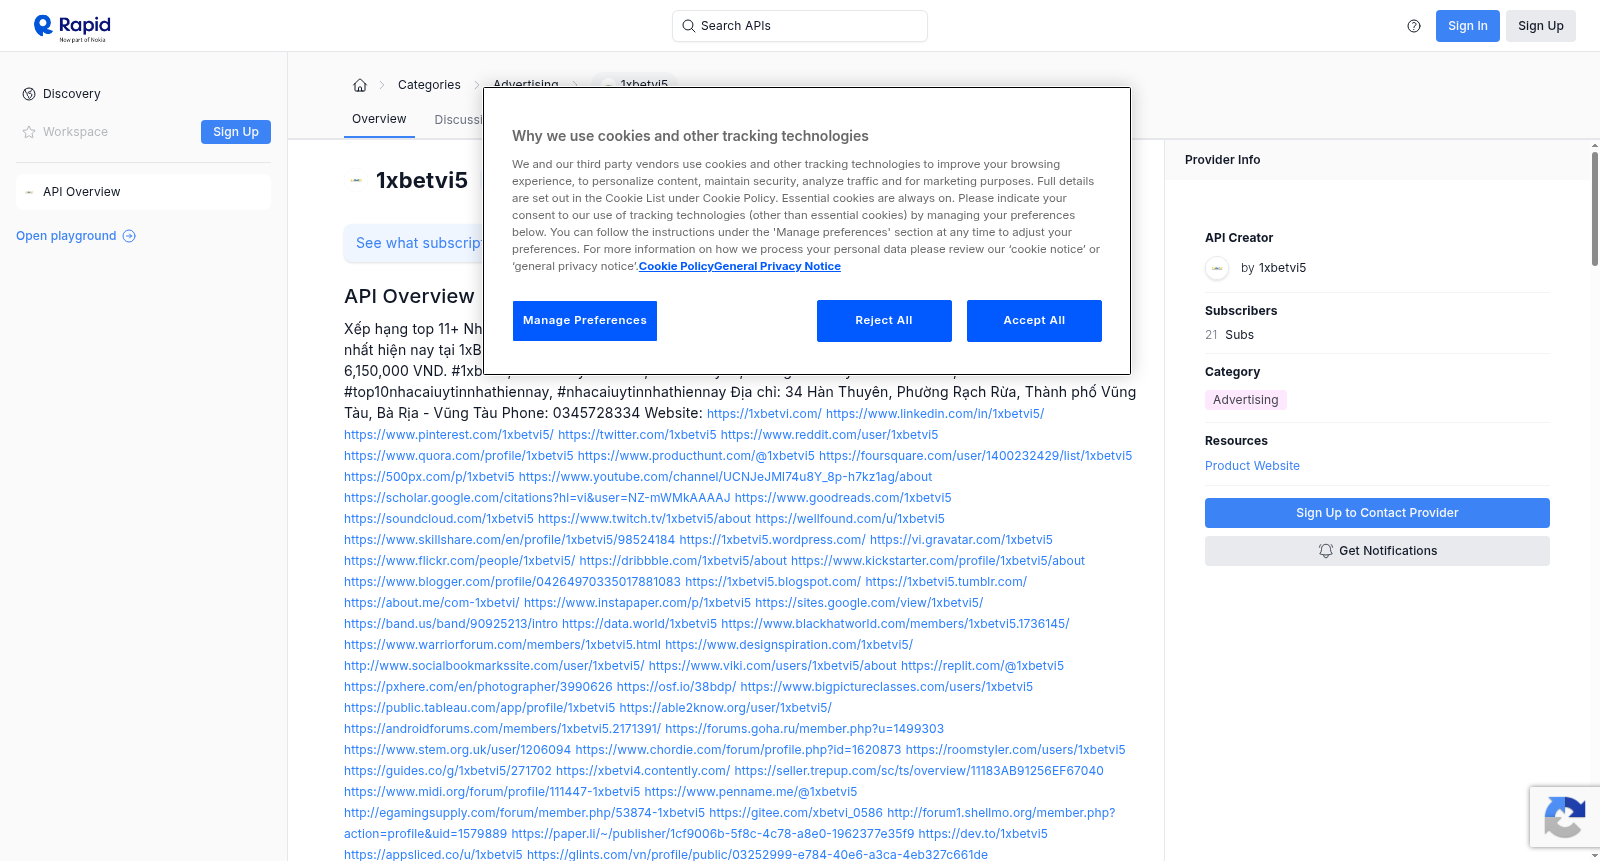Click the sidebar Sign Up button
This screenshot has width=1600, height=861.
point(236,132)
